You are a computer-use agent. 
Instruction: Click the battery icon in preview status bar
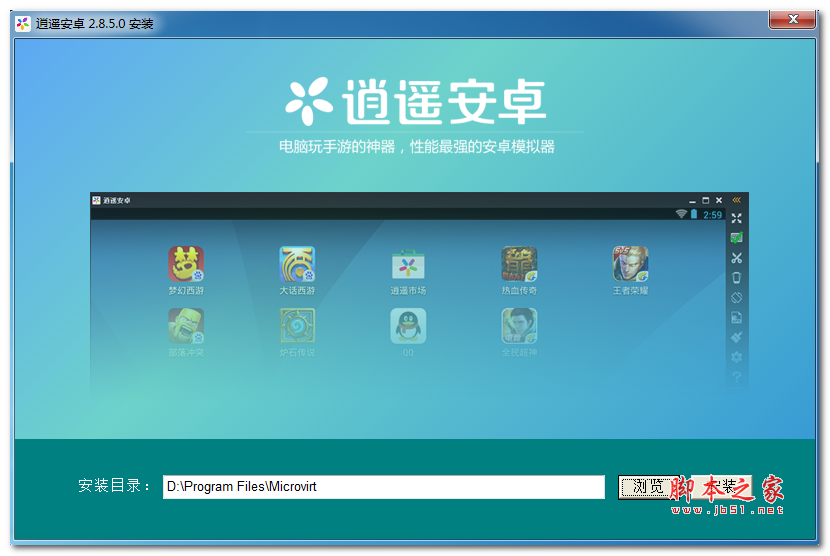(694, 214)
